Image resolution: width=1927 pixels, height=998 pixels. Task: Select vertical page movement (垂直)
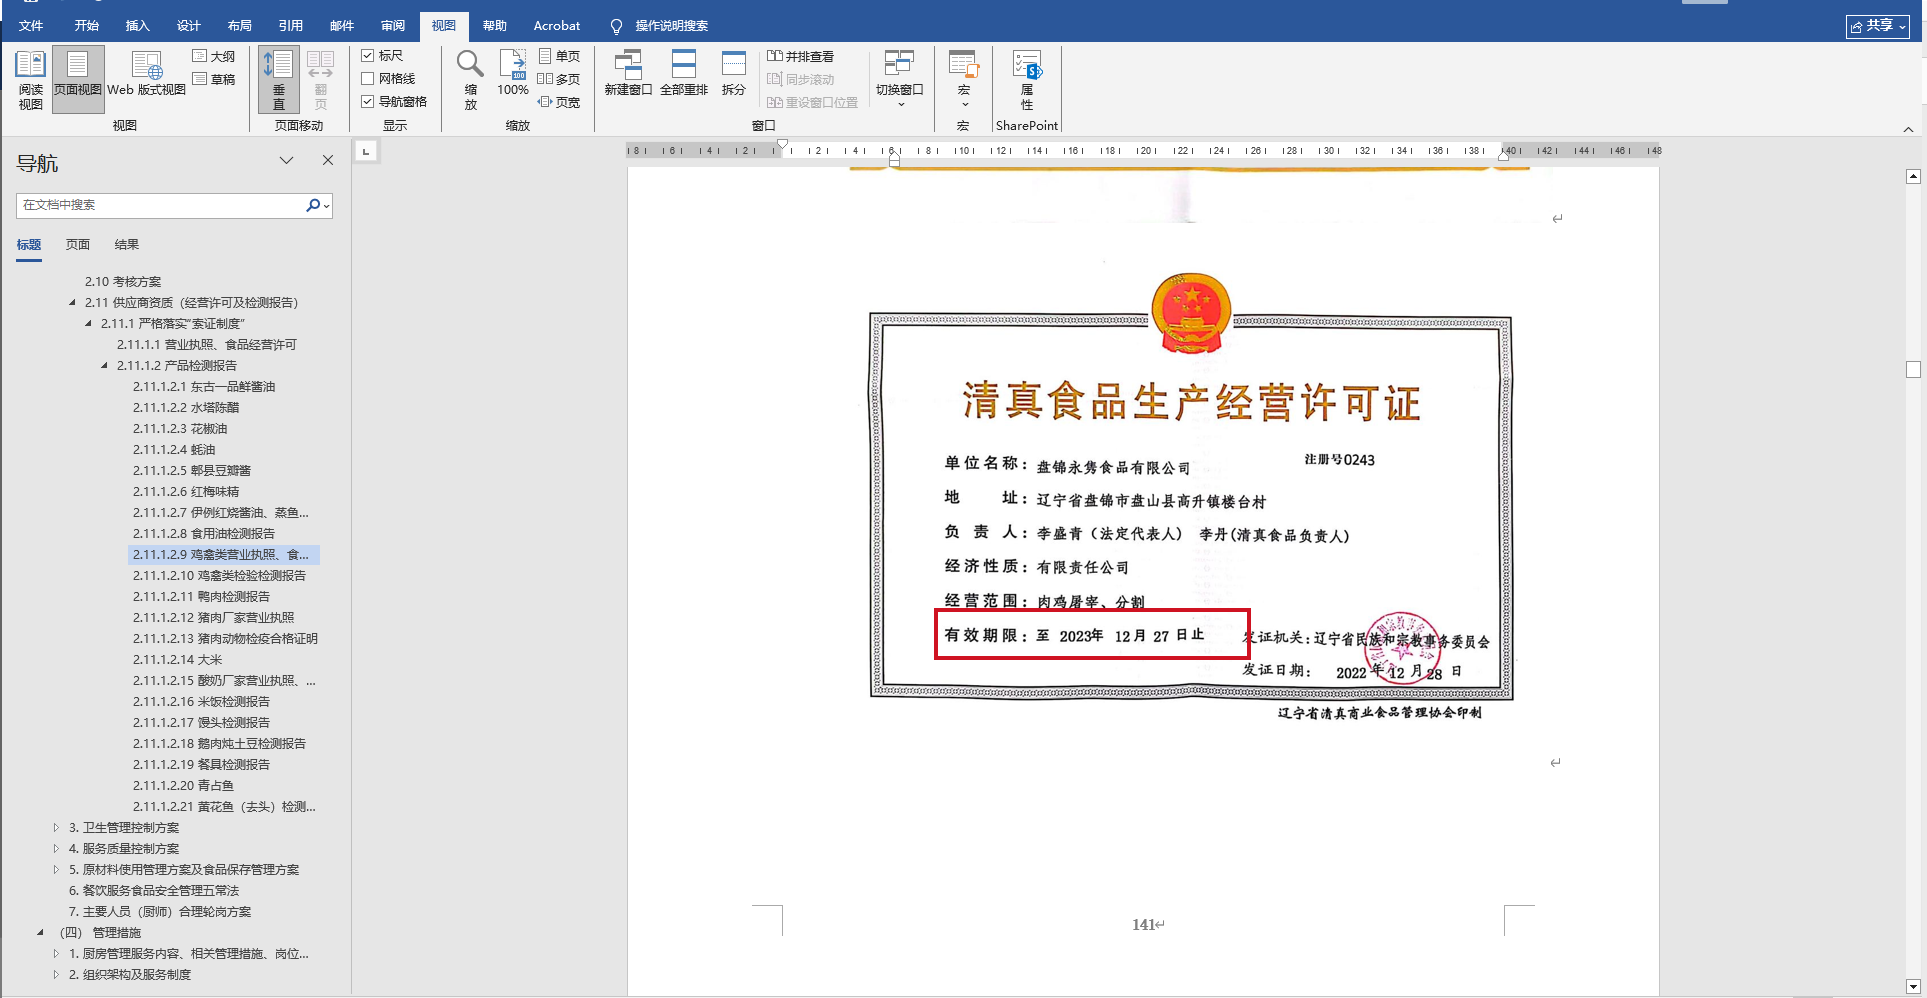[x=278, y=80]
